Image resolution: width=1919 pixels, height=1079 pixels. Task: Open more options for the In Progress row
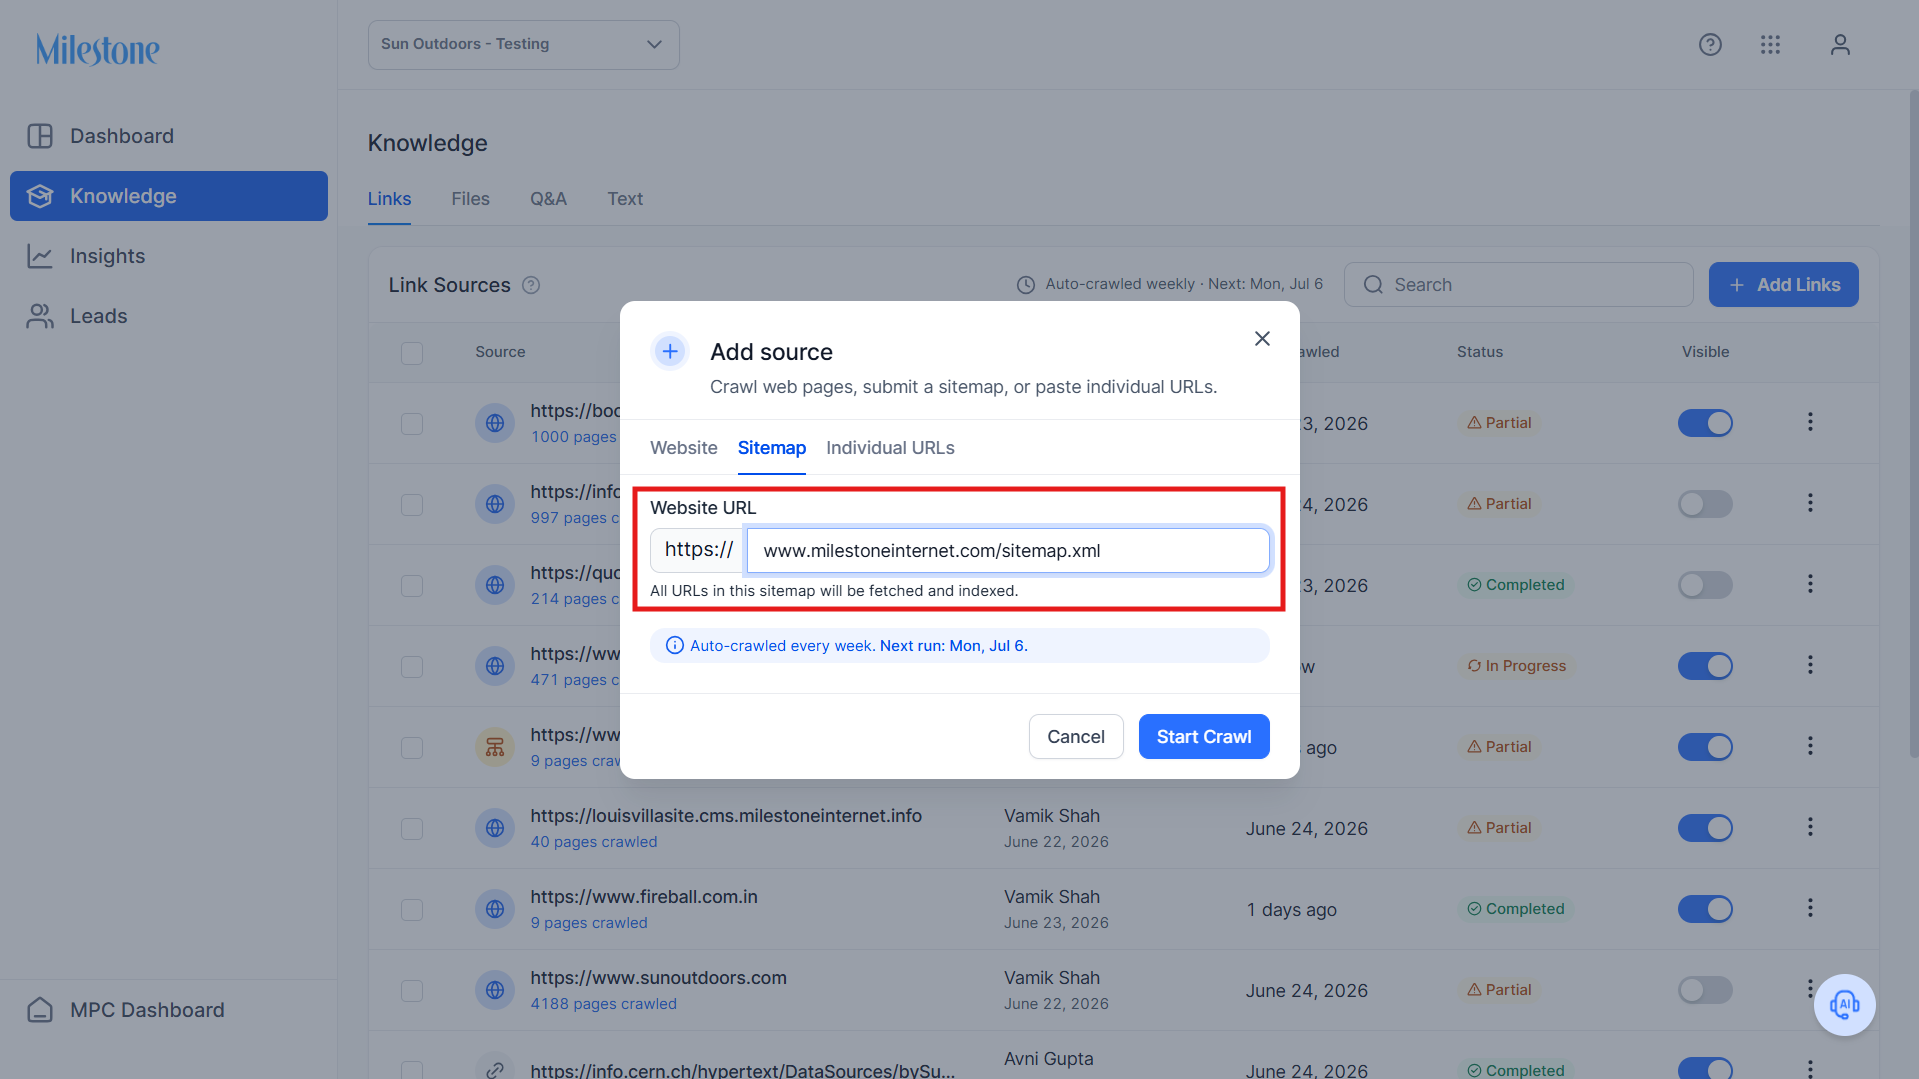pos(1810,665)
